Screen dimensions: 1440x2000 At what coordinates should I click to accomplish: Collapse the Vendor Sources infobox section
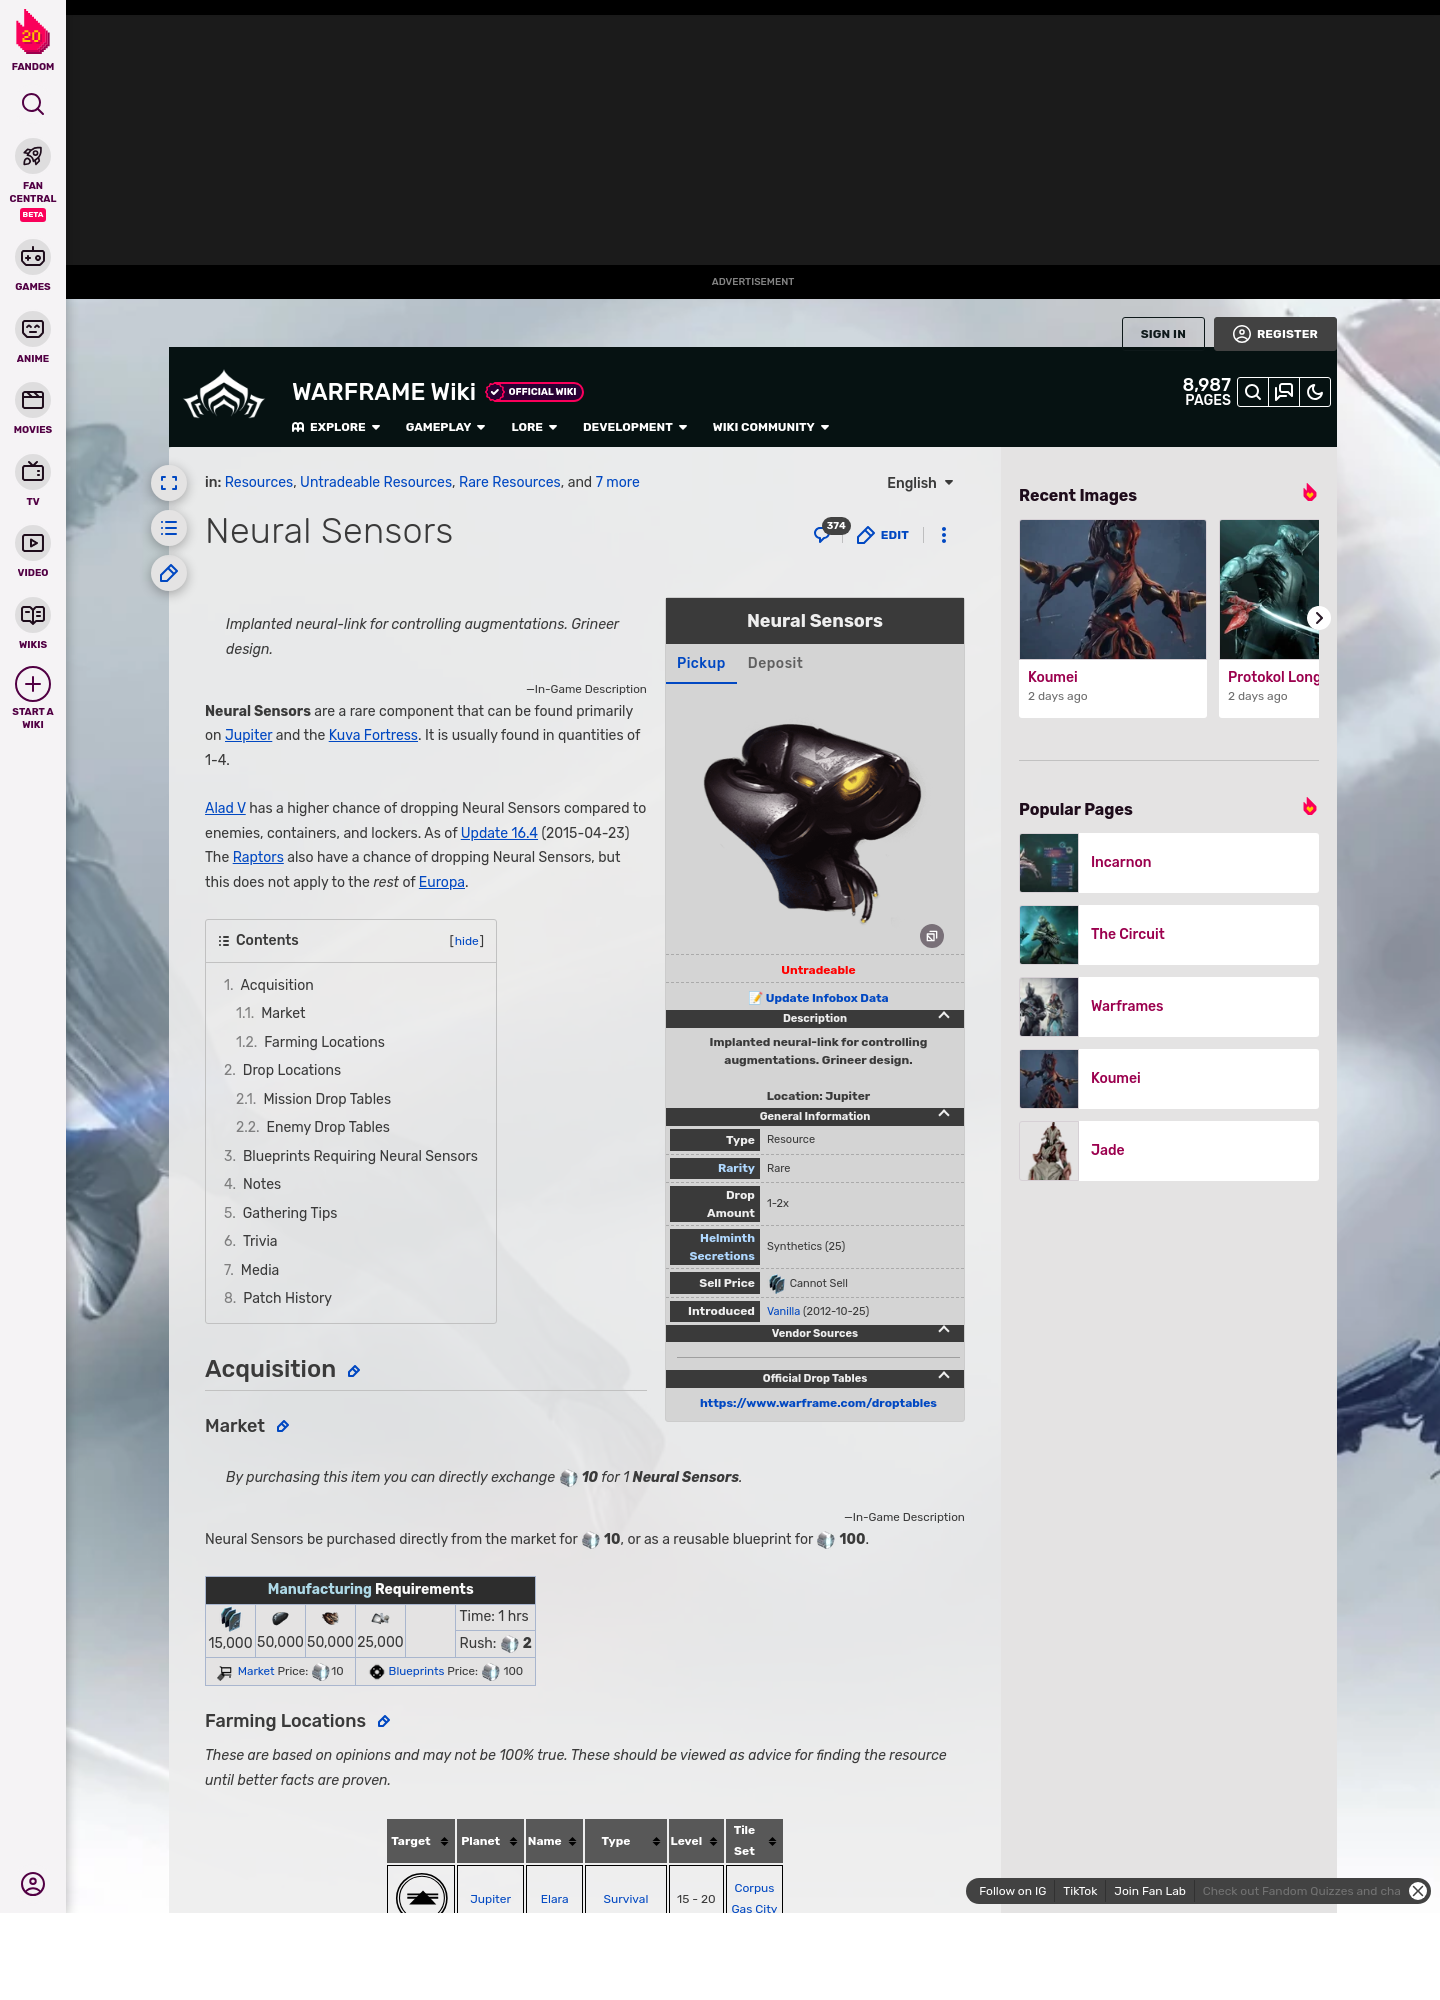pyautogui.click(x=944, y=1331)
